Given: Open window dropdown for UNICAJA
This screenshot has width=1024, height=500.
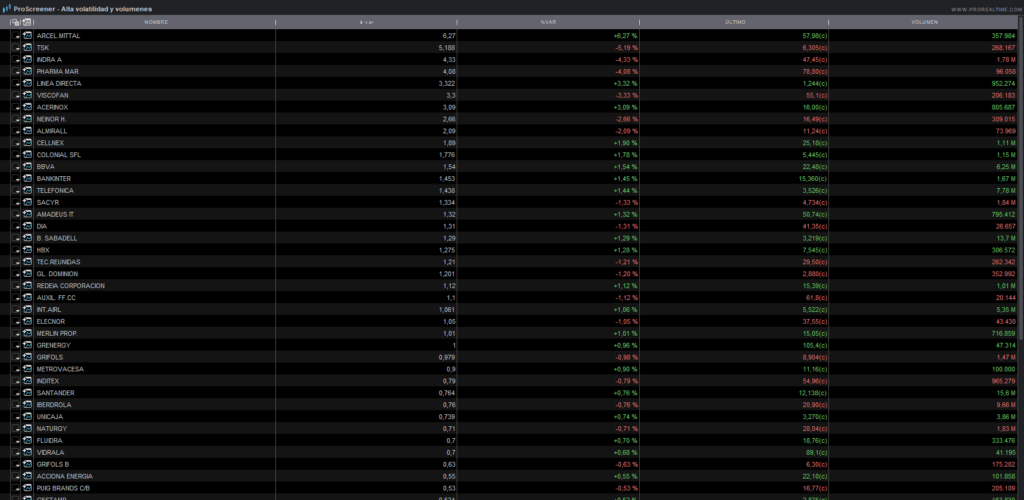Looking at the screenshot, I should 16,416.
